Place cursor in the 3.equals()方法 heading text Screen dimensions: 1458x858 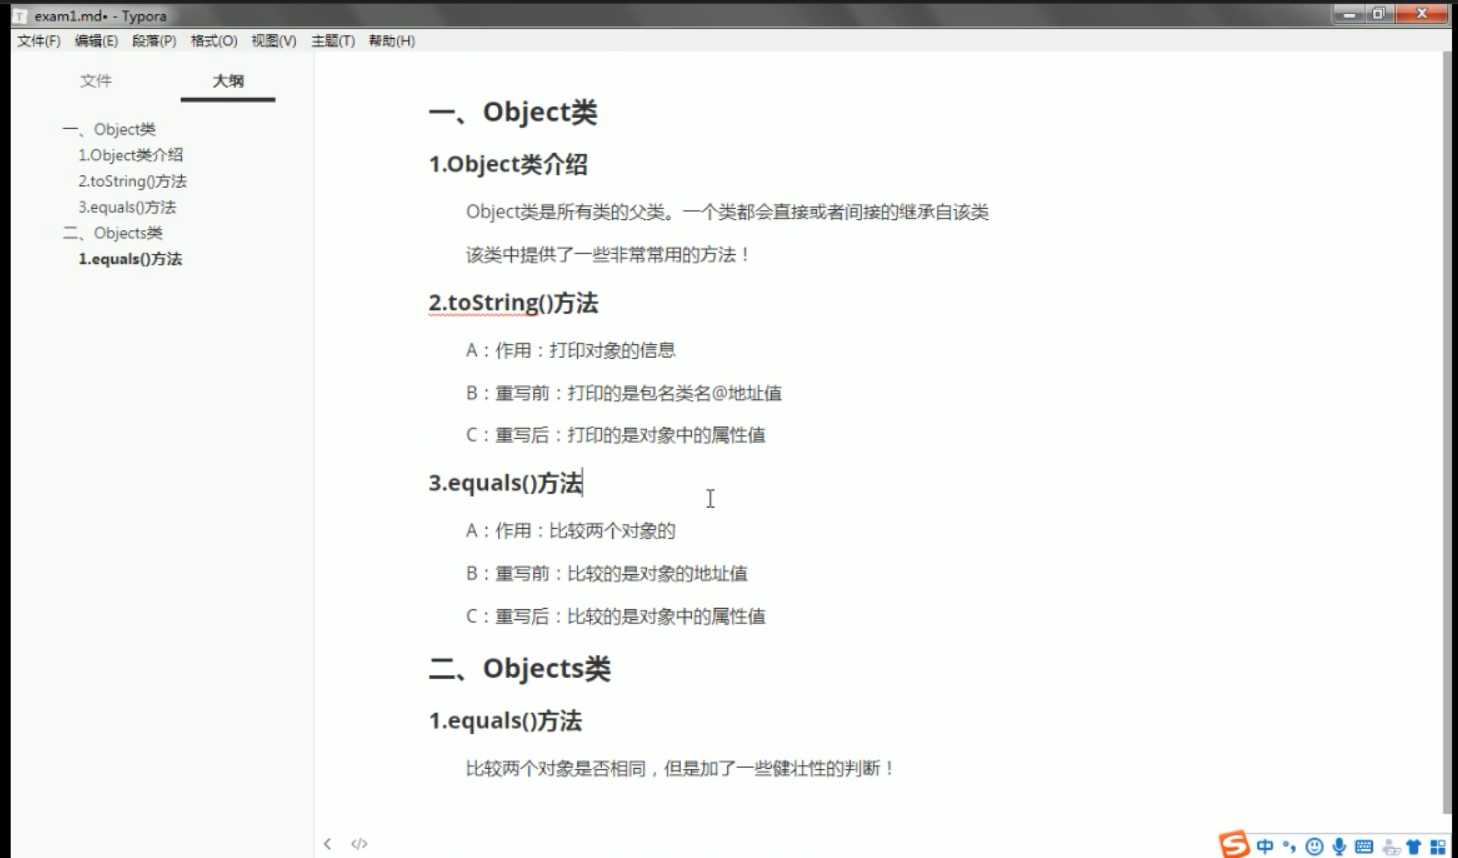(x=505, y=482)
